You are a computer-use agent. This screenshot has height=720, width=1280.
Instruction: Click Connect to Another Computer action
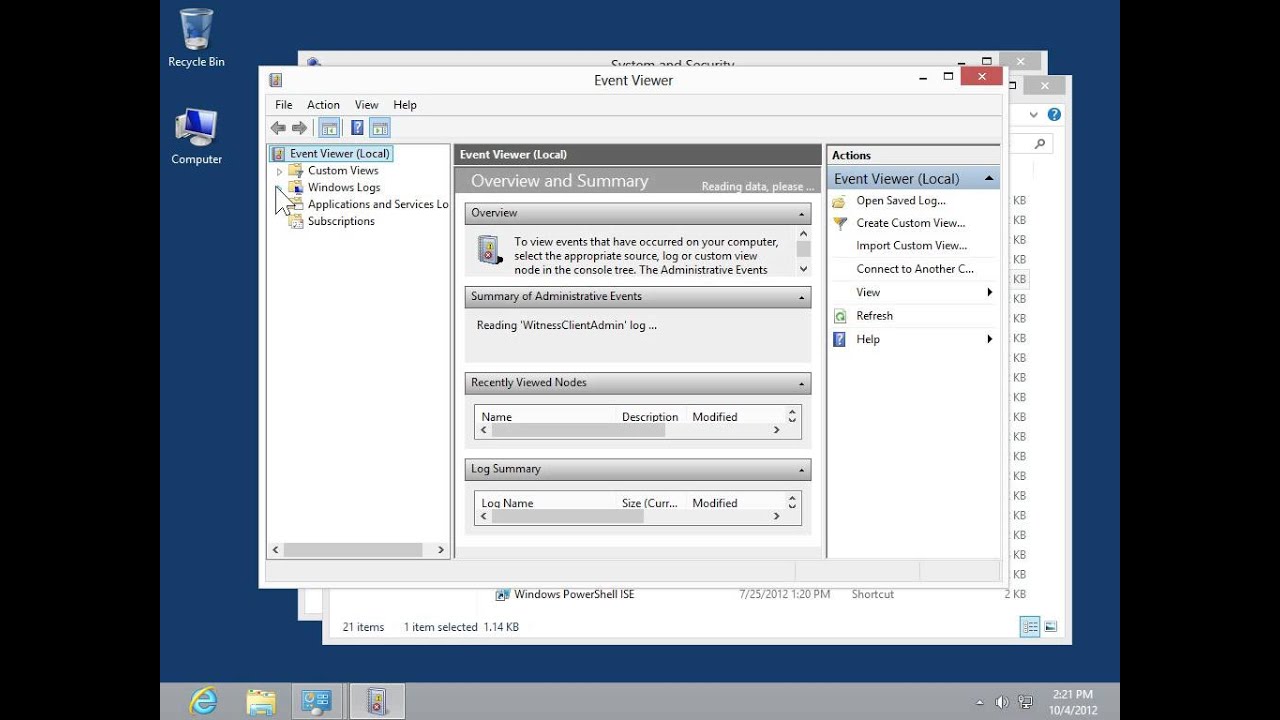(915, 269)
